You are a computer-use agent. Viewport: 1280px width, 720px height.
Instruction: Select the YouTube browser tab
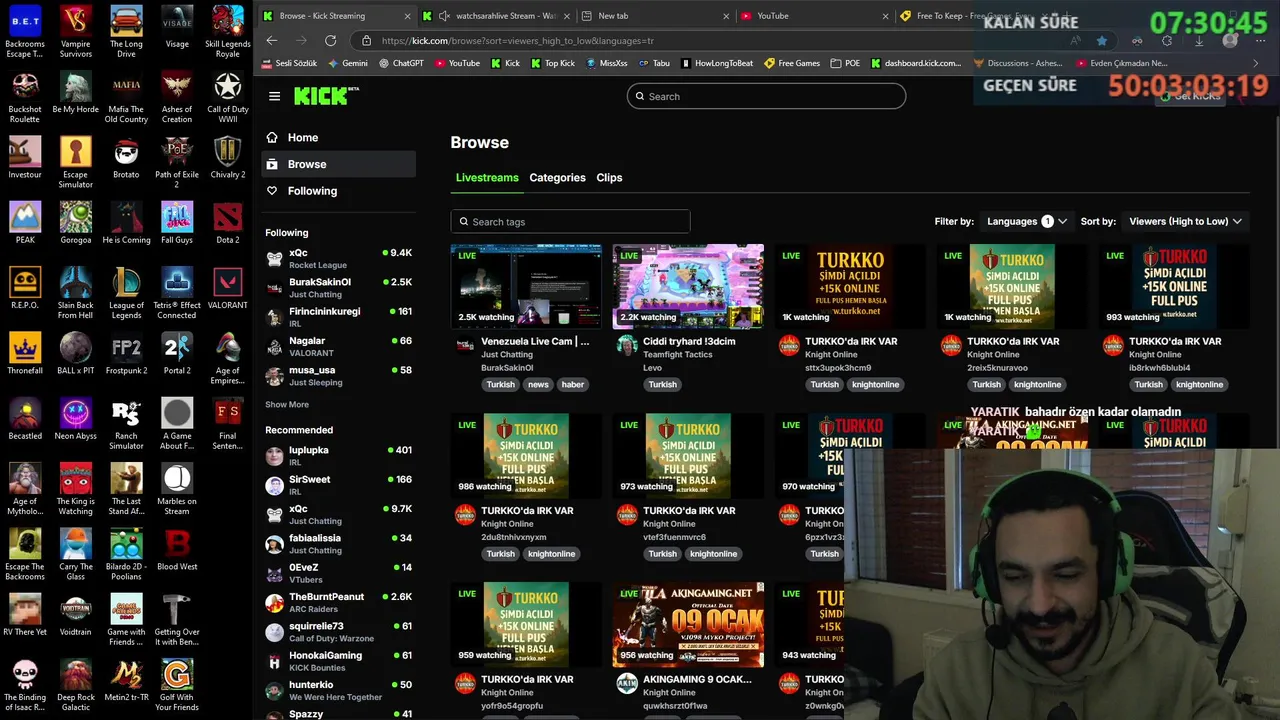[815, 16]
